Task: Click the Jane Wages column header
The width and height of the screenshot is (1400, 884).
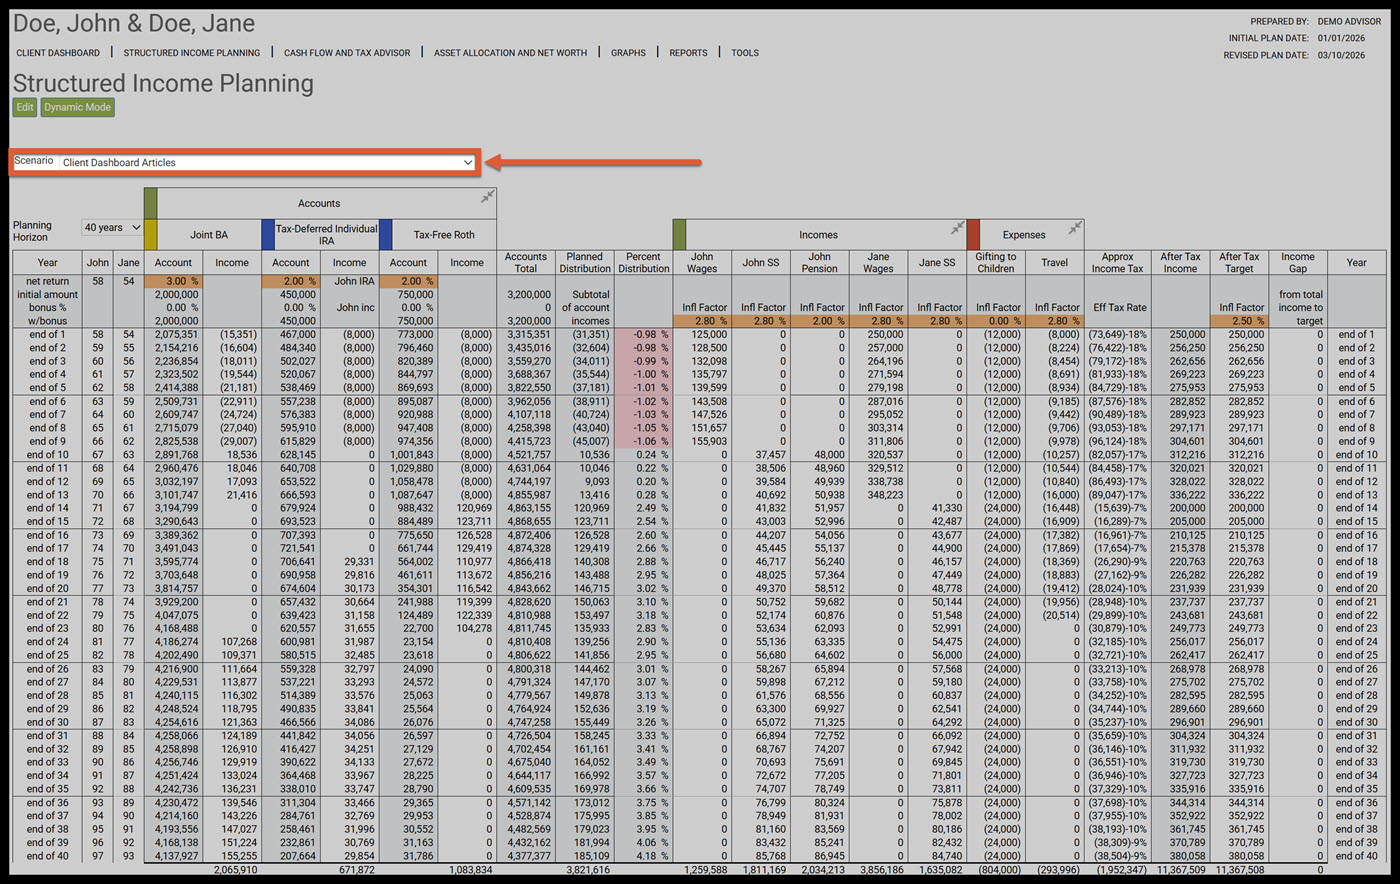Action: click(878, 263)
